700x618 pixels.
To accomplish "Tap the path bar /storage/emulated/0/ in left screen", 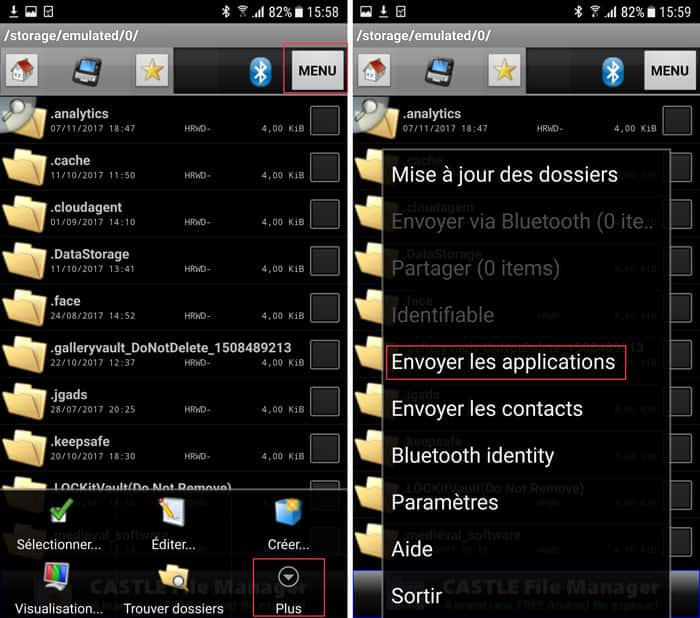I will [173, 35].
